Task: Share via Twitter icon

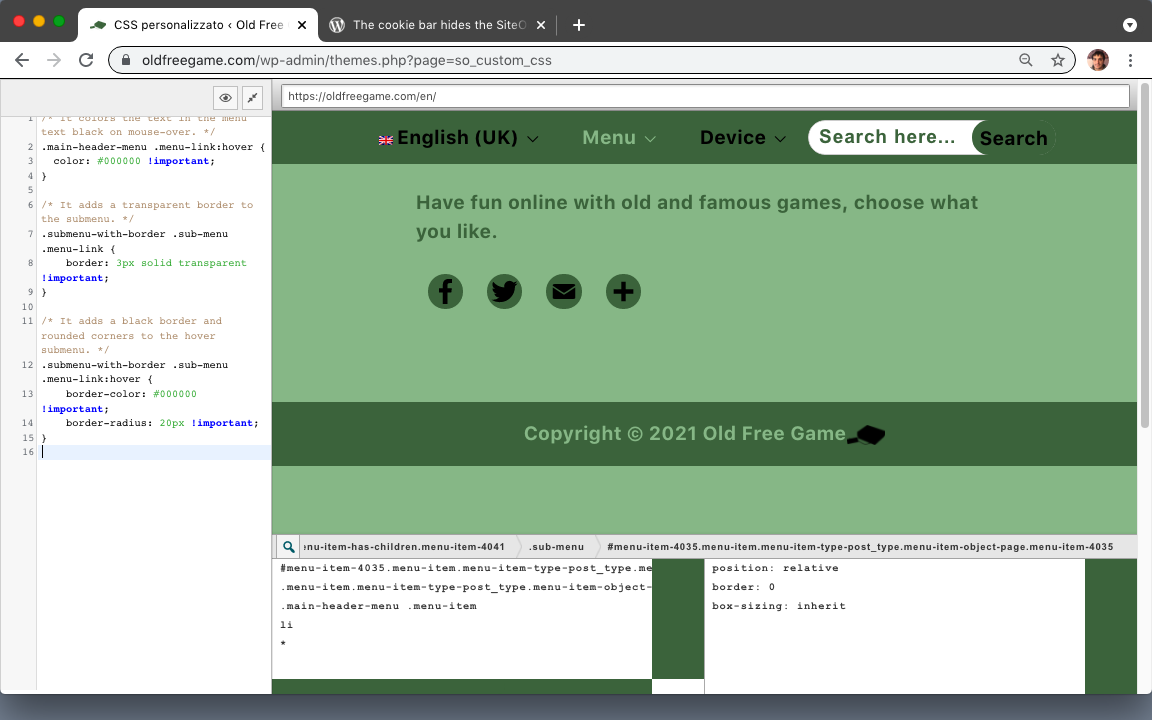Action: tap(504, 292)
